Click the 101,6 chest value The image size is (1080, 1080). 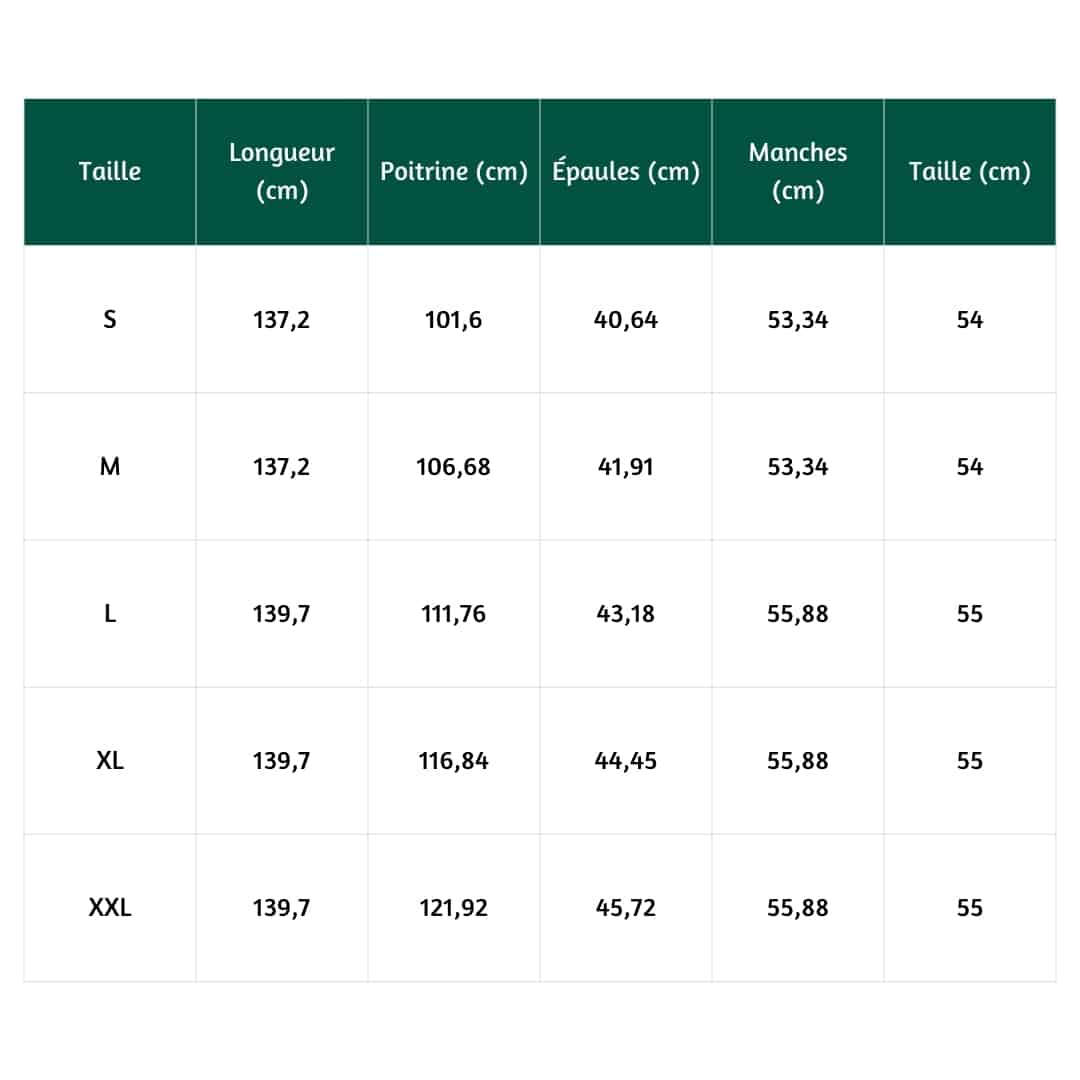pos(454,320)
